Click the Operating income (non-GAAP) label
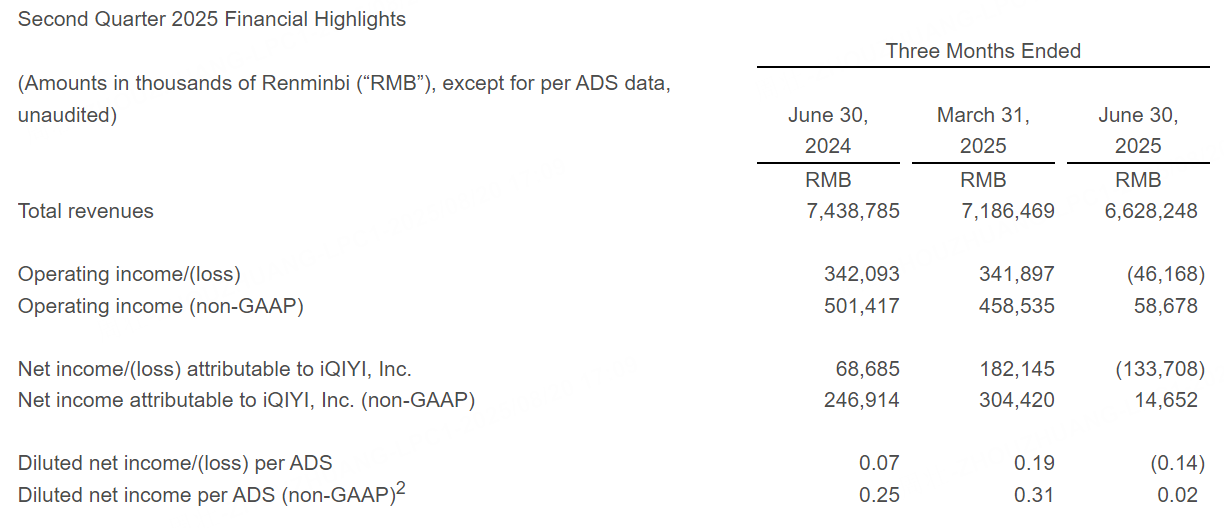This screenshot has height=528, width=1224. coord(161,306)
